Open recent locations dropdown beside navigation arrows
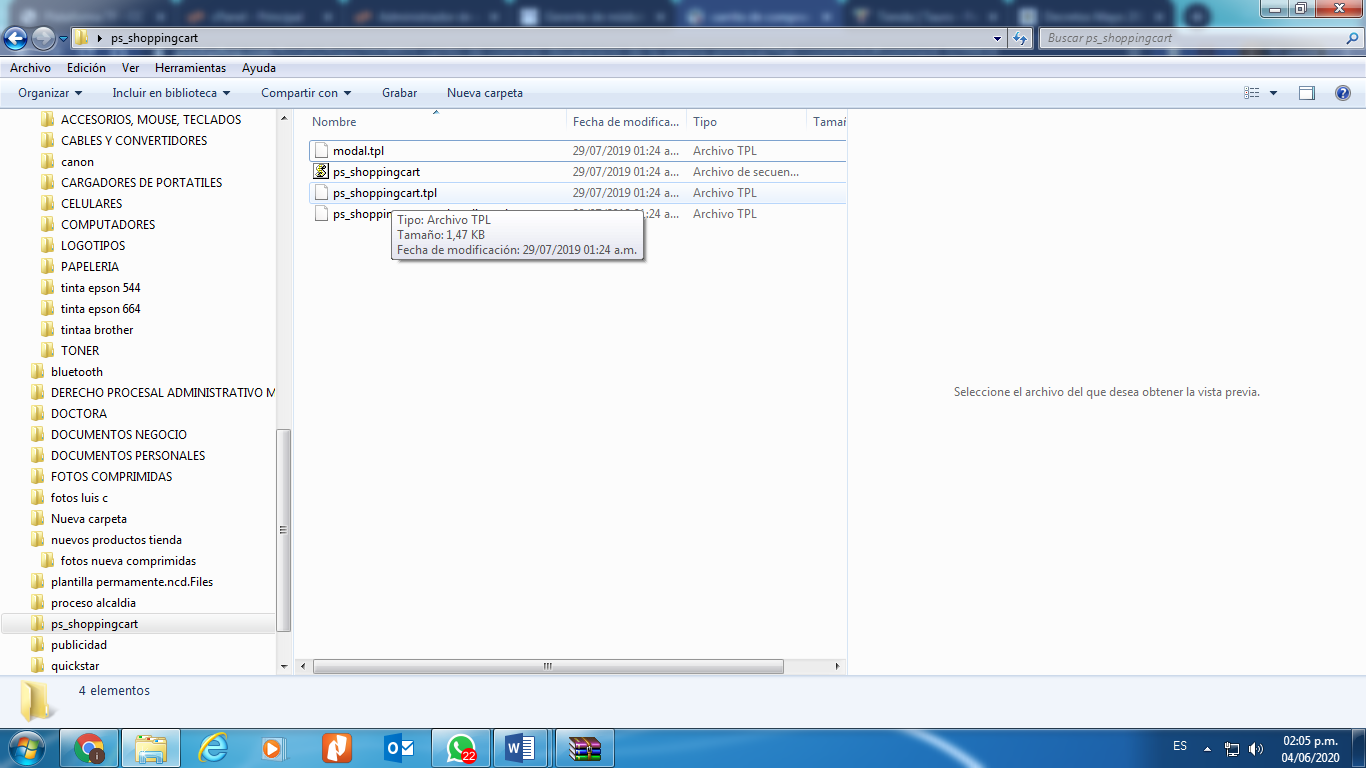 click(63, 39)
